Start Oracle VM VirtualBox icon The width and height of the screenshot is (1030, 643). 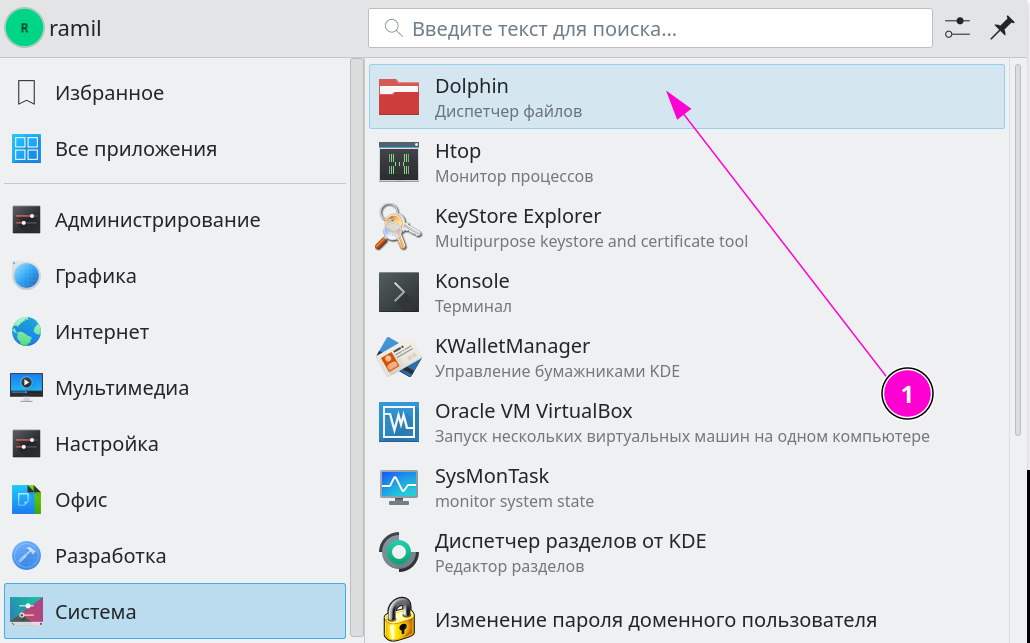399,422
